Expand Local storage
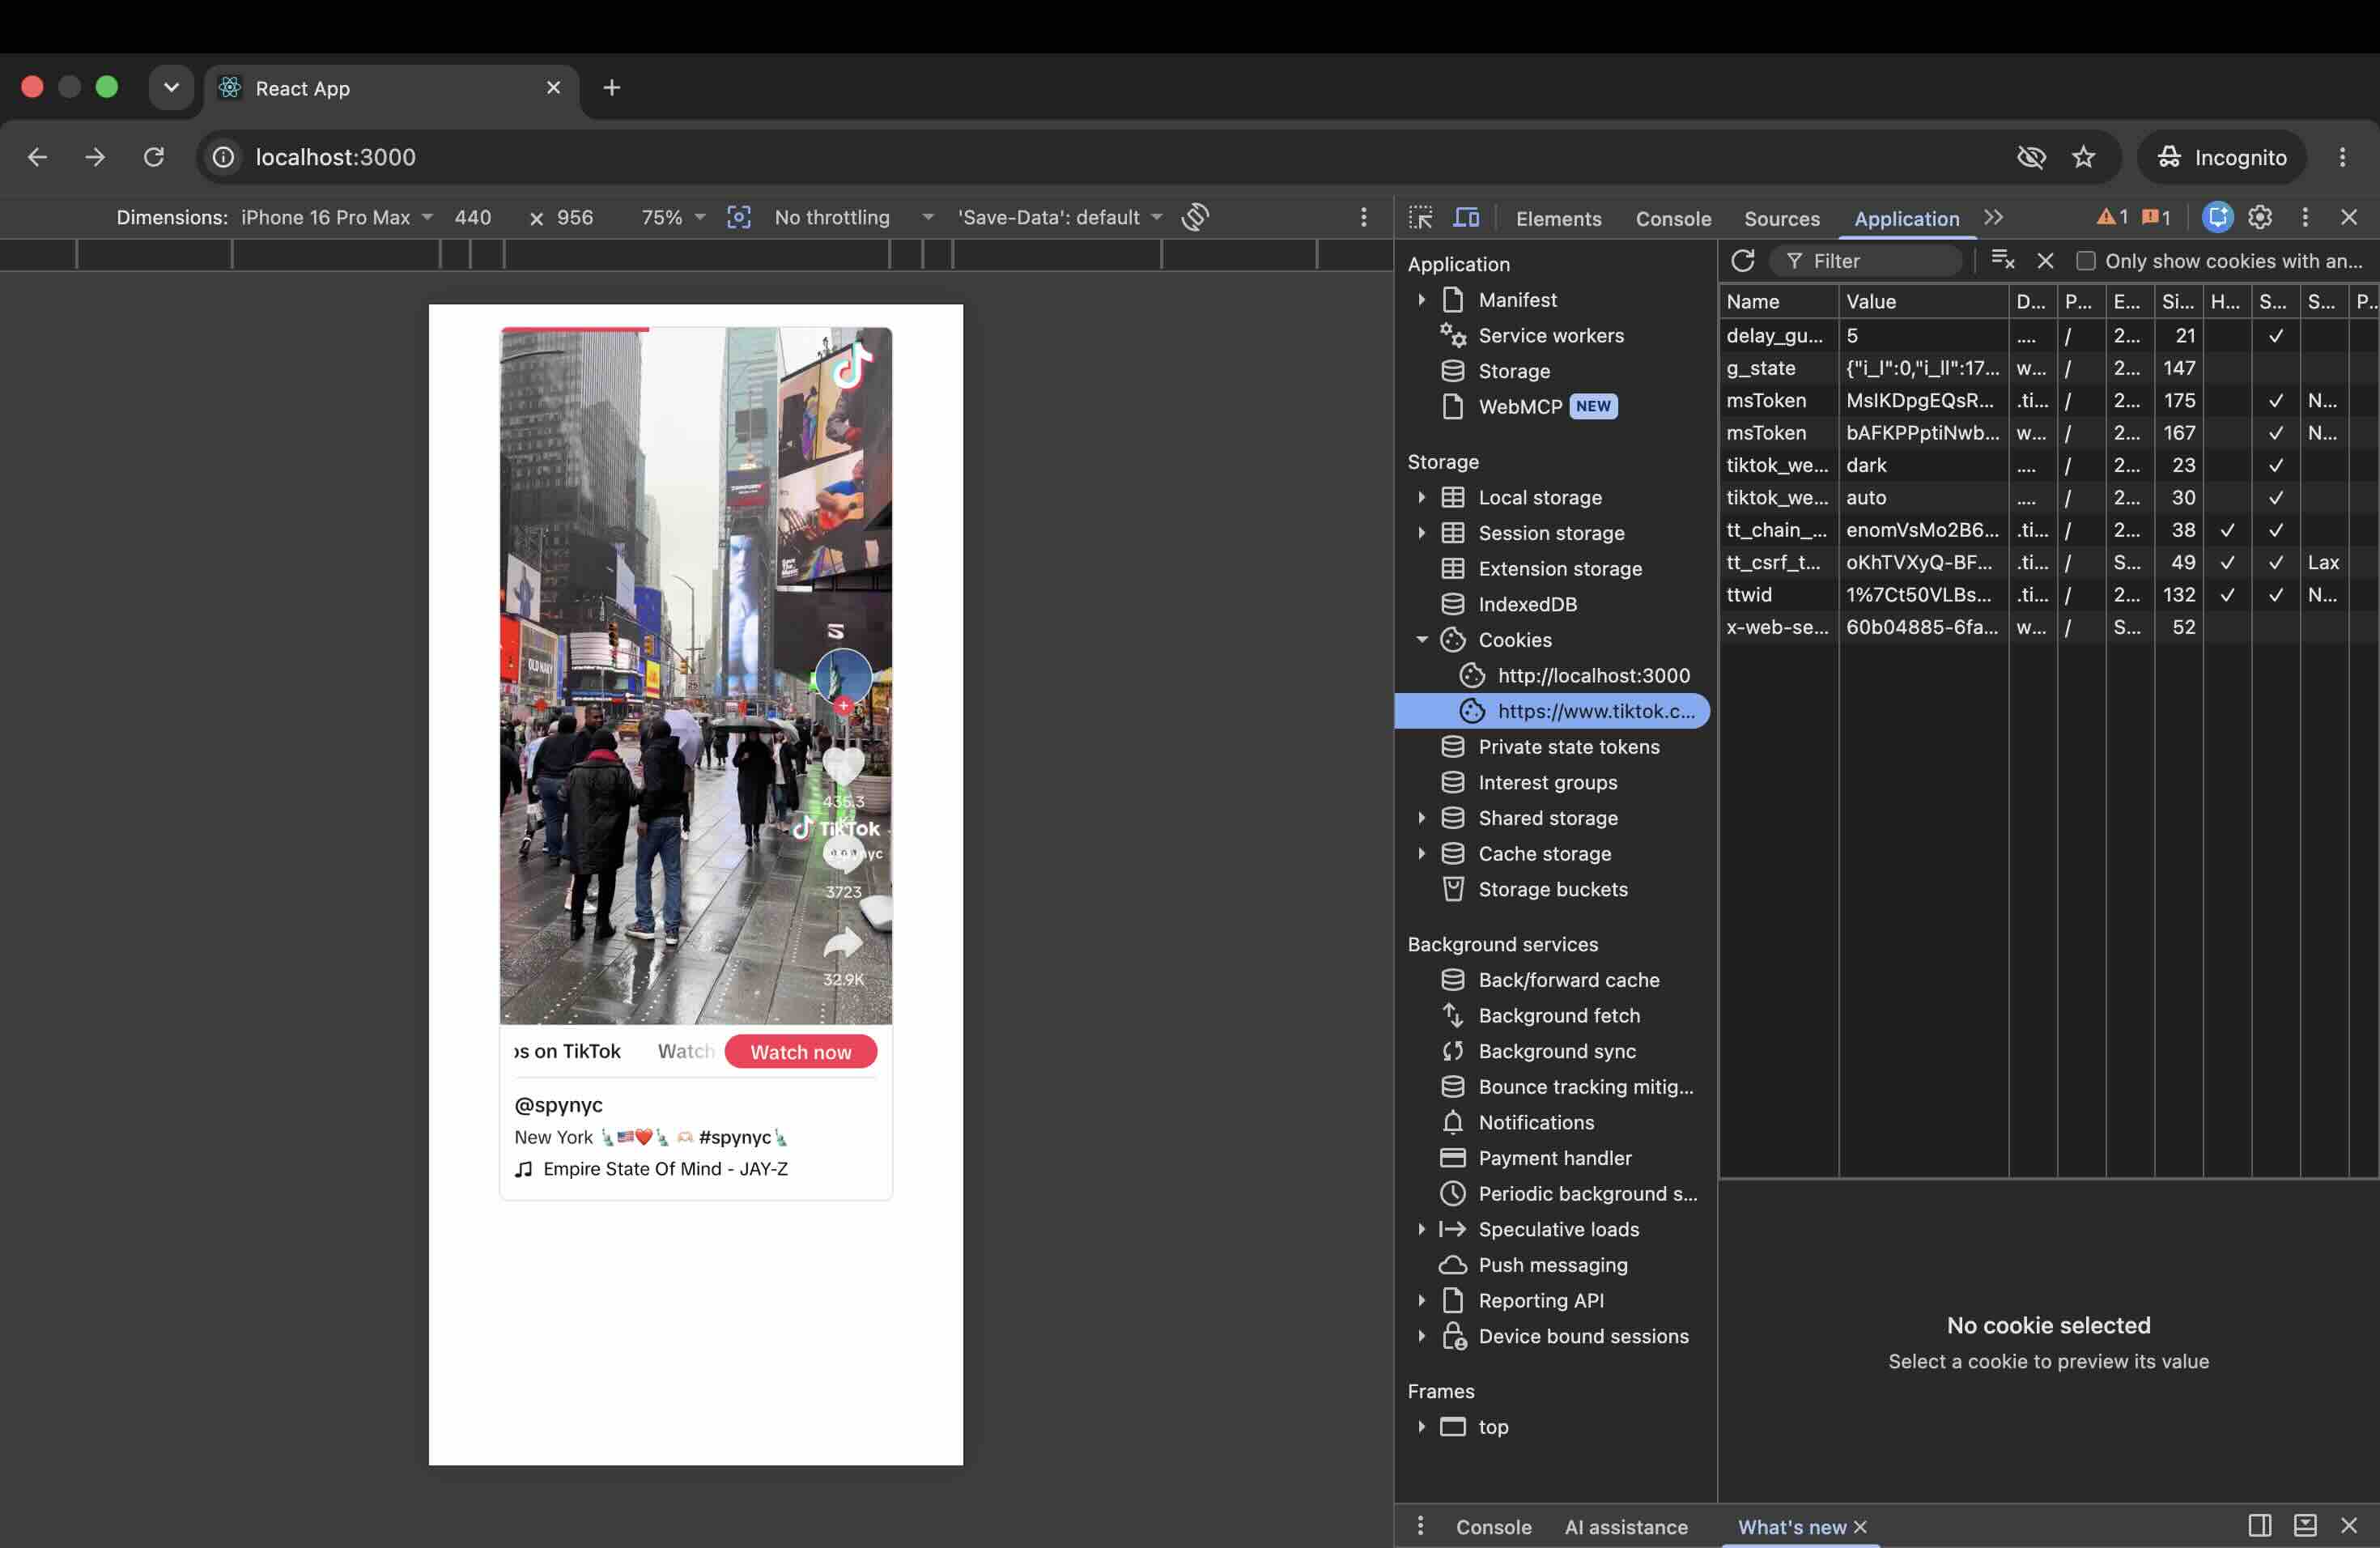This screenshot has width=2380, height=1548. pos(1421,497)
